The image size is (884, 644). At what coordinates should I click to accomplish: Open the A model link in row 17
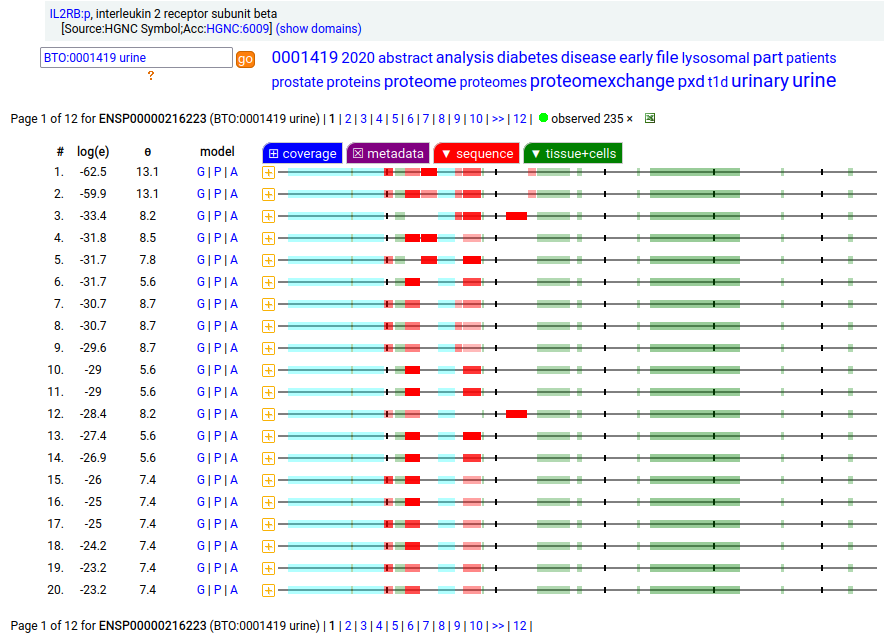click(x=234, y=524)
